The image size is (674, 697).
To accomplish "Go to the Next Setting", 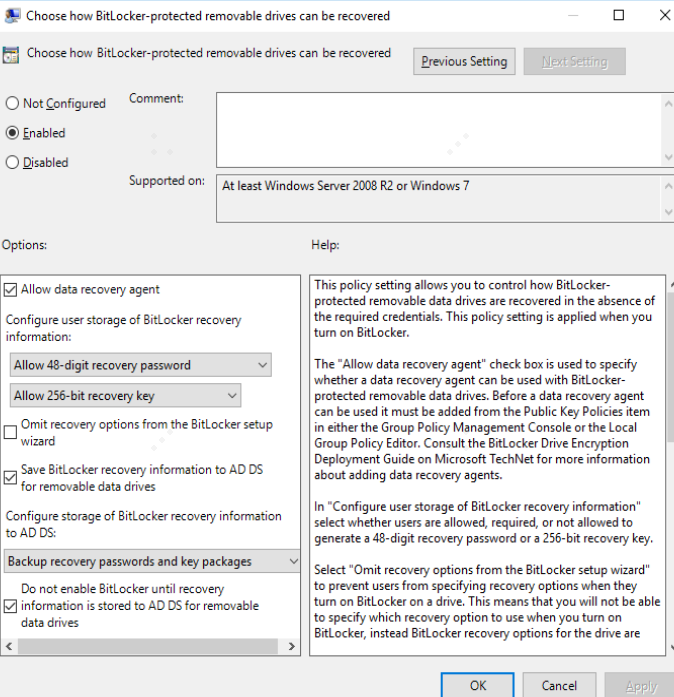I will pos(574,61).
